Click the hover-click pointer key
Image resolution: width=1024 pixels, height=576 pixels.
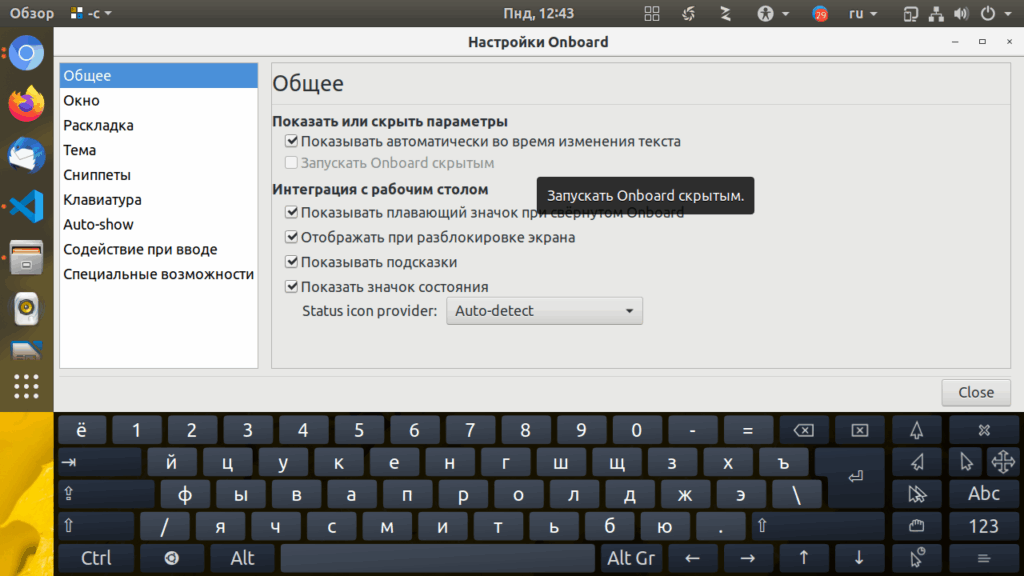917,558
